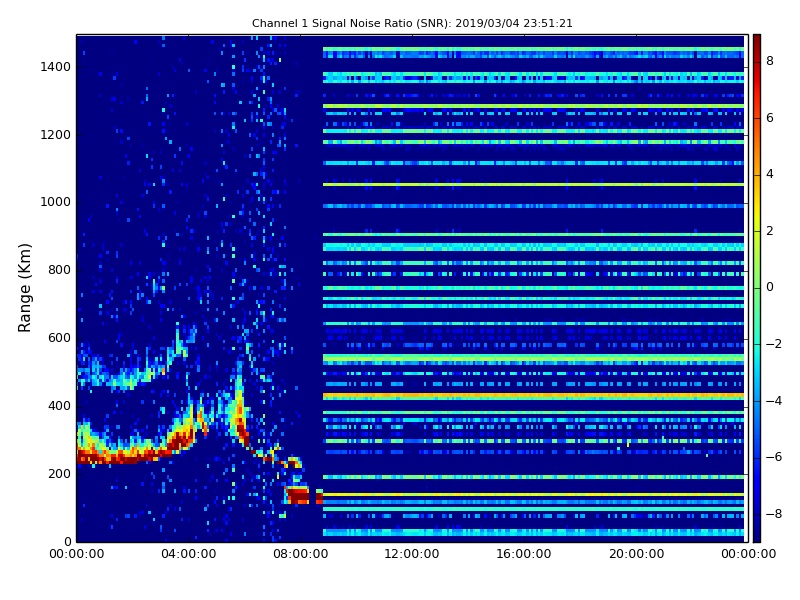Click the 1000 range tick label
The height and width of the screenshot is (600, 800).
tap(56, 202)
